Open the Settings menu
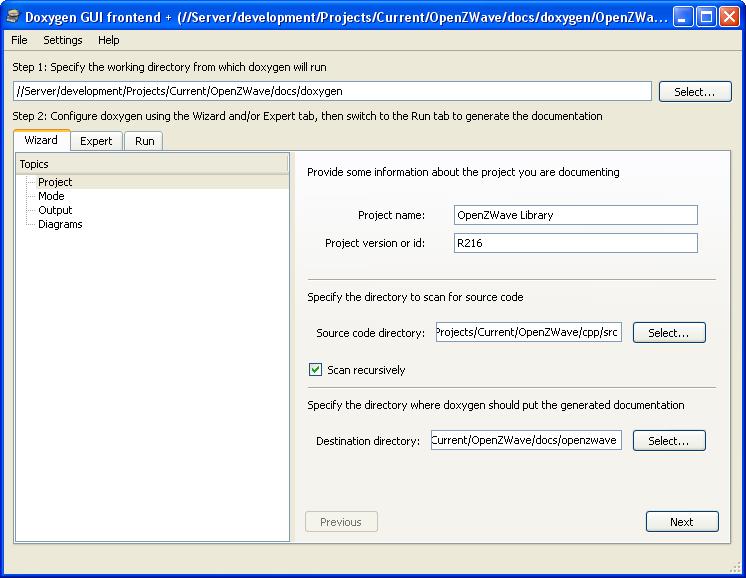The width and height of the screenshot is (746, 578). click(63, 40)
